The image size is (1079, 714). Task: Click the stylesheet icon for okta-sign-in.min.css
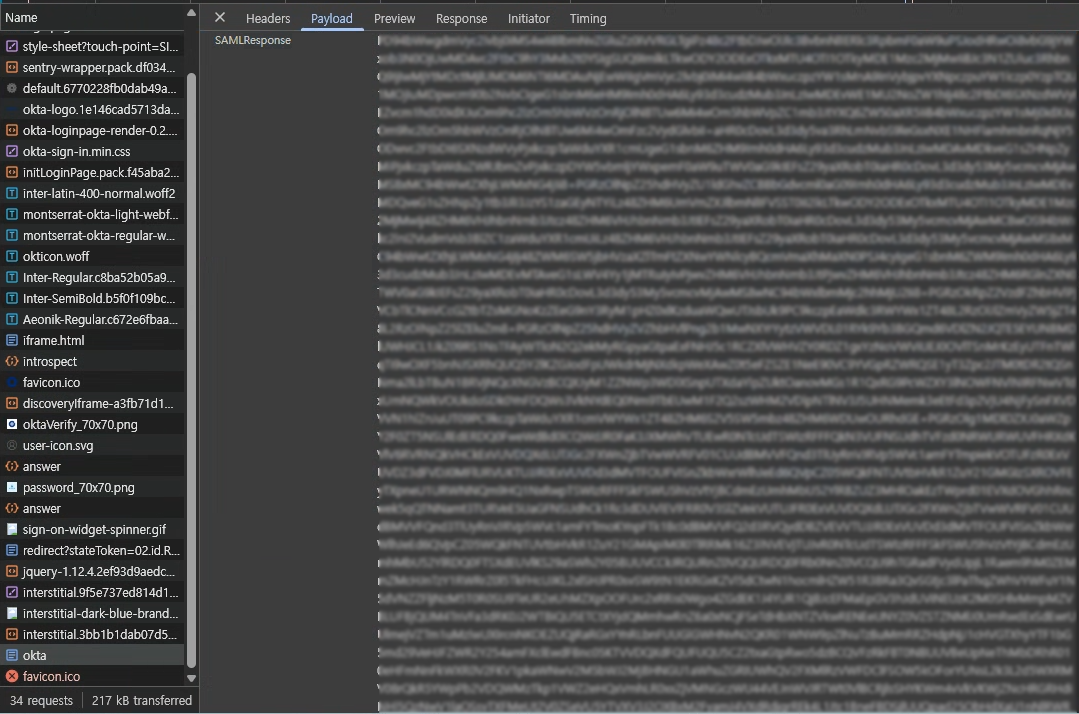(12, 151)
